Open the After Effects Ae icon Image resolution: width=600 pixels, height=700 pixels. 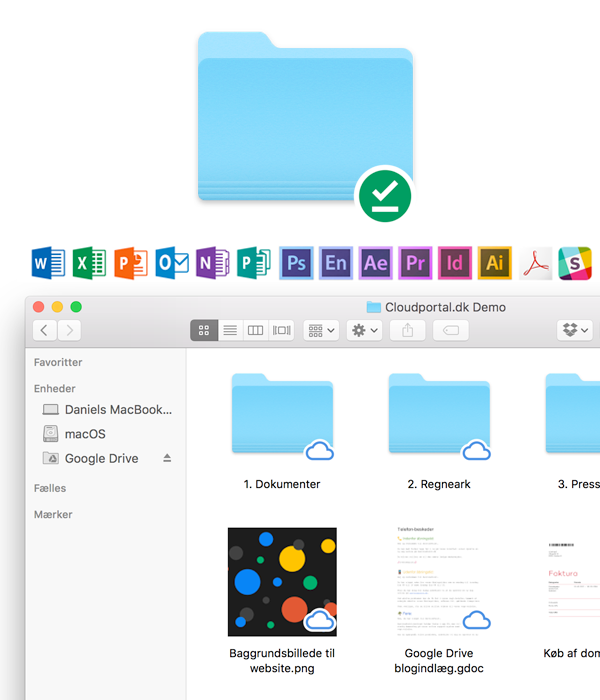(376, 263)
